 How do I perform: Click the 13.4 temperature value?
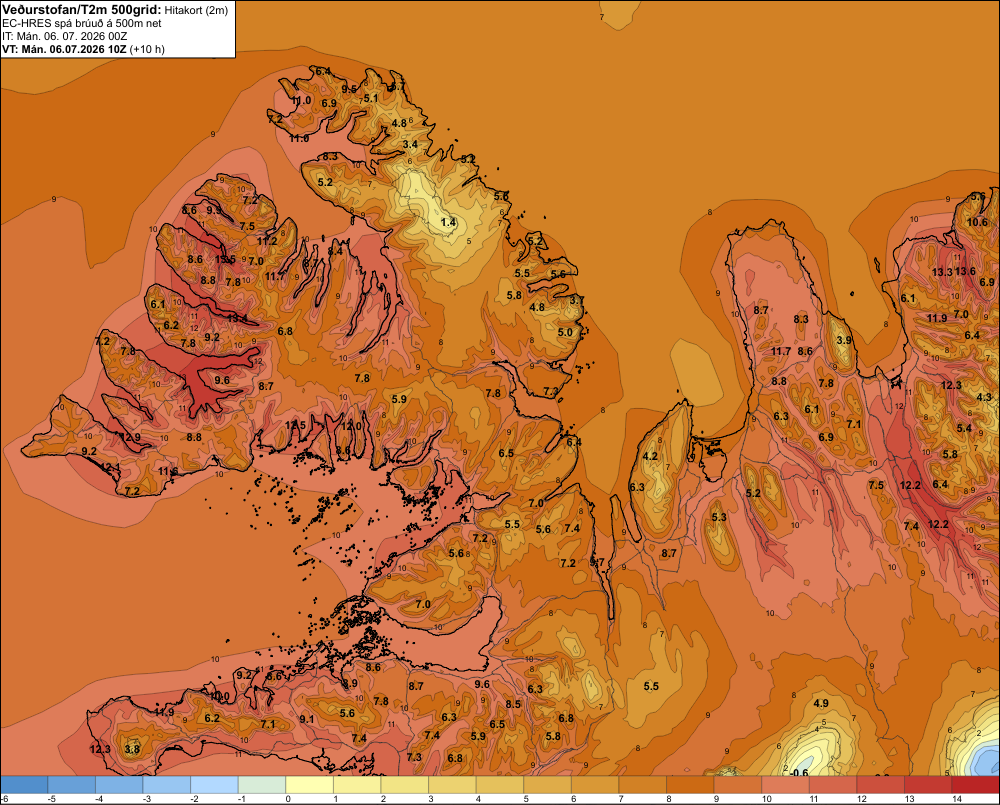(x=237, y=318)
